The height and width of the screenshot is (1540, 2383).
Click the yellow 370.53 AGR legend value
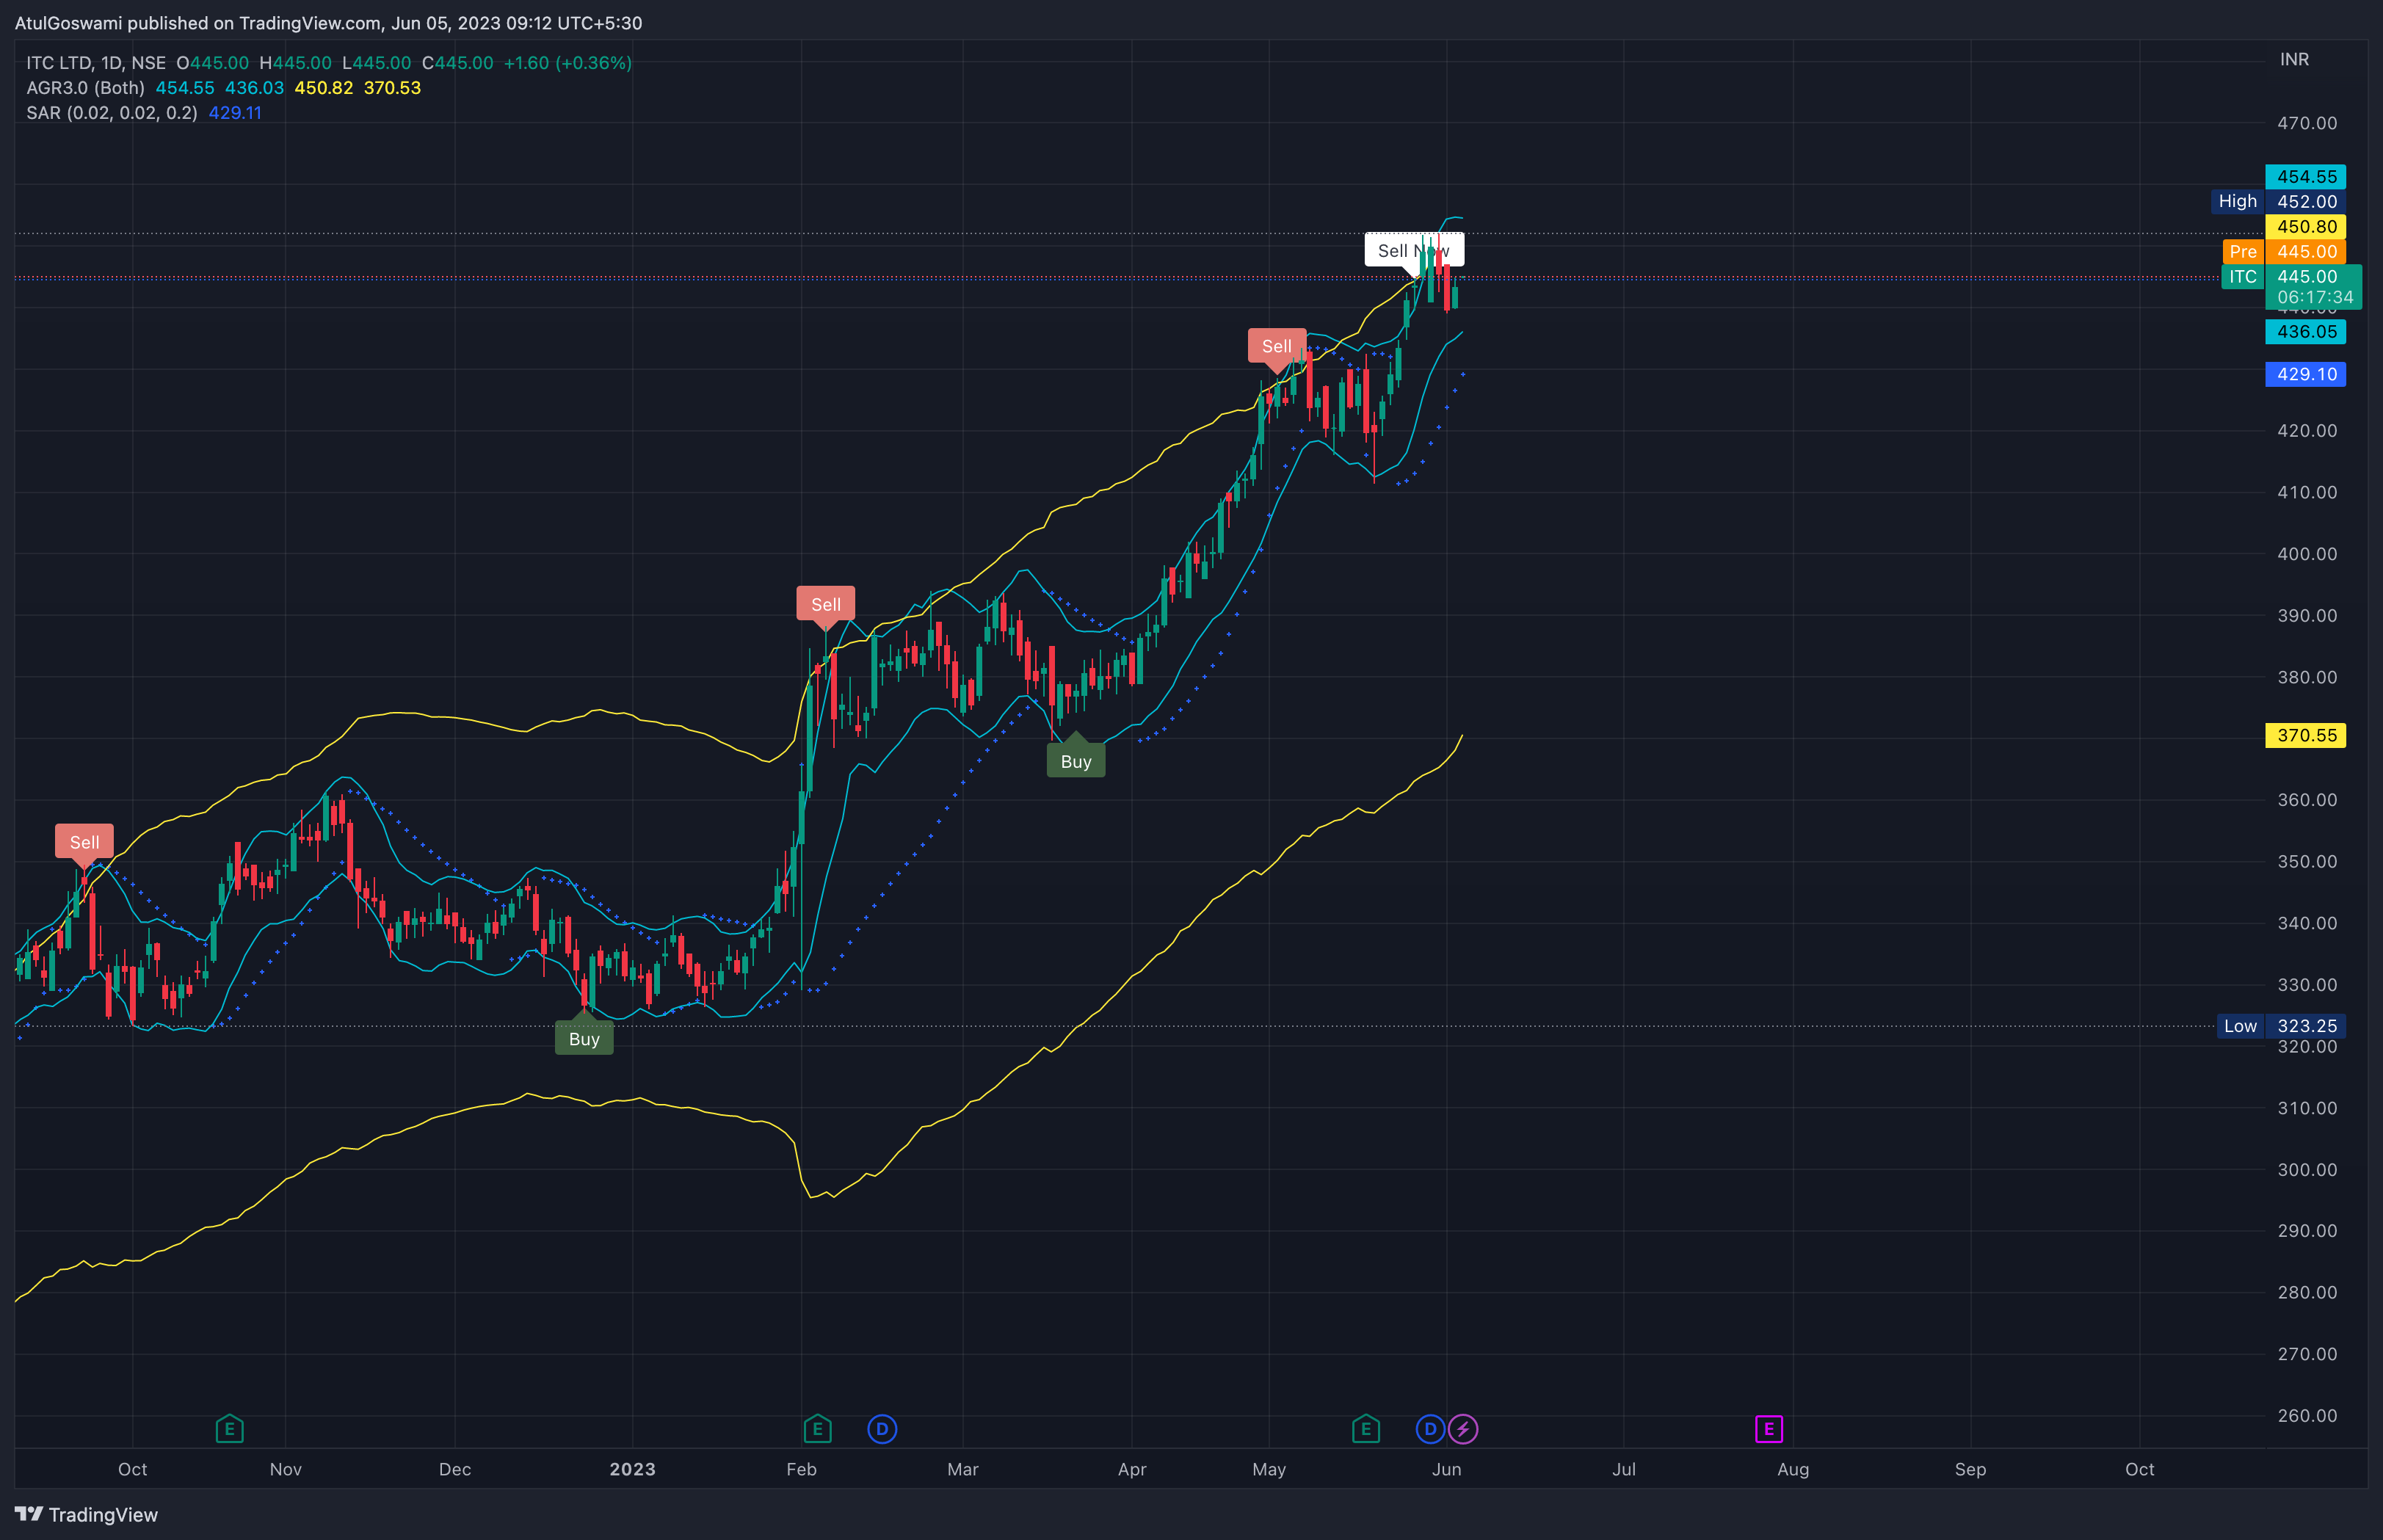click(x=392, y=88)
